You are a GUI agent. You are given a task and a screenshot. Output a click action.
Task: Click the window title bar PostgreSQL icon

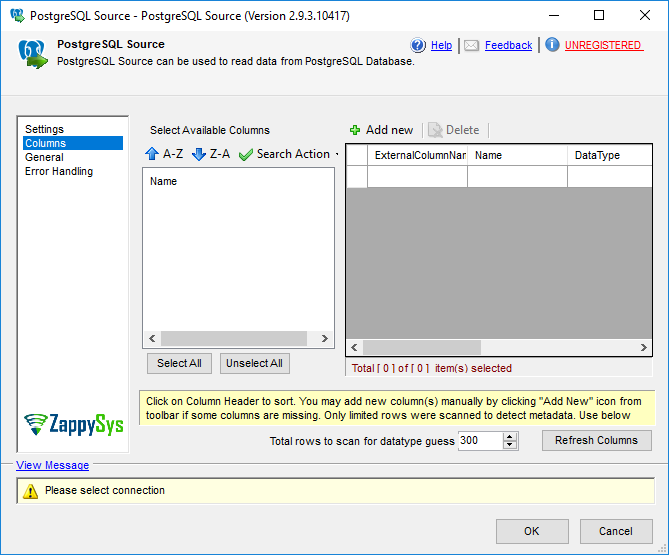(x=17, y=15)
